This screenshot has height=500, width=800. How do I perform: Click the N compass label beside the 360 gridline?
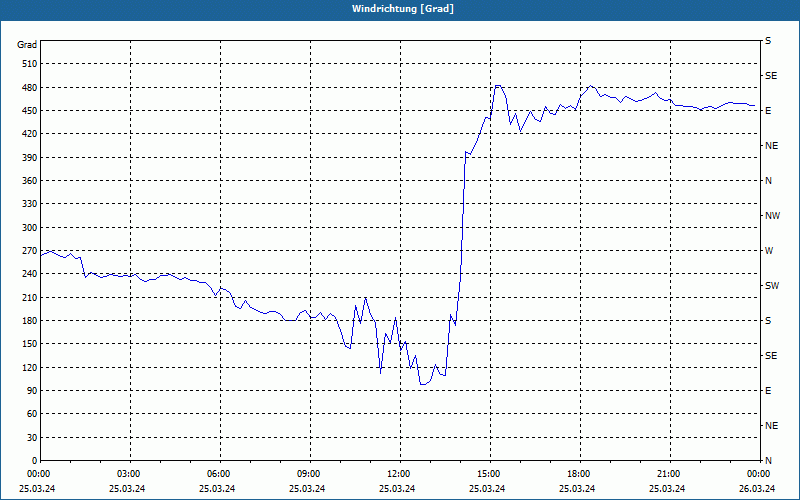pyautogui.click(x=768, y=181)
